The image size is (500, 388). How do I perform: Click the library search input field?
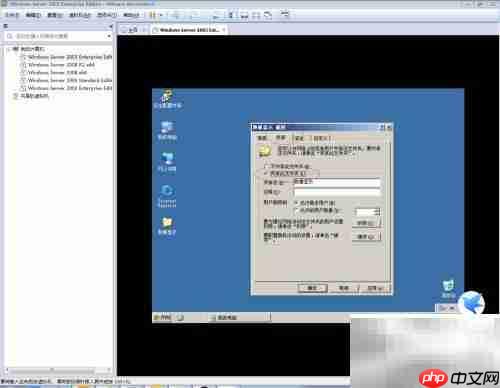coord(57,36)
